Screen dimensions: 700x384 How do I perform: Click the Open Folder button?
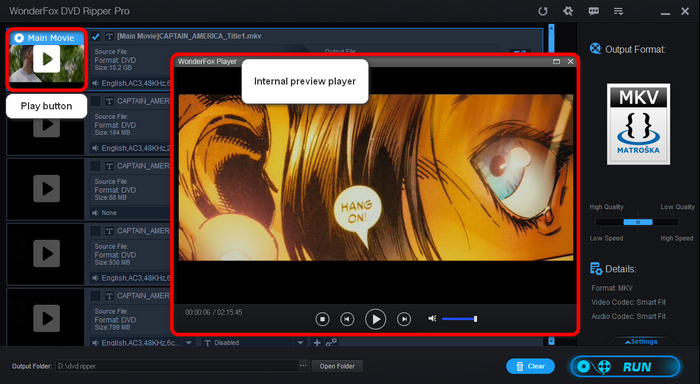click(x=337, y=366)
